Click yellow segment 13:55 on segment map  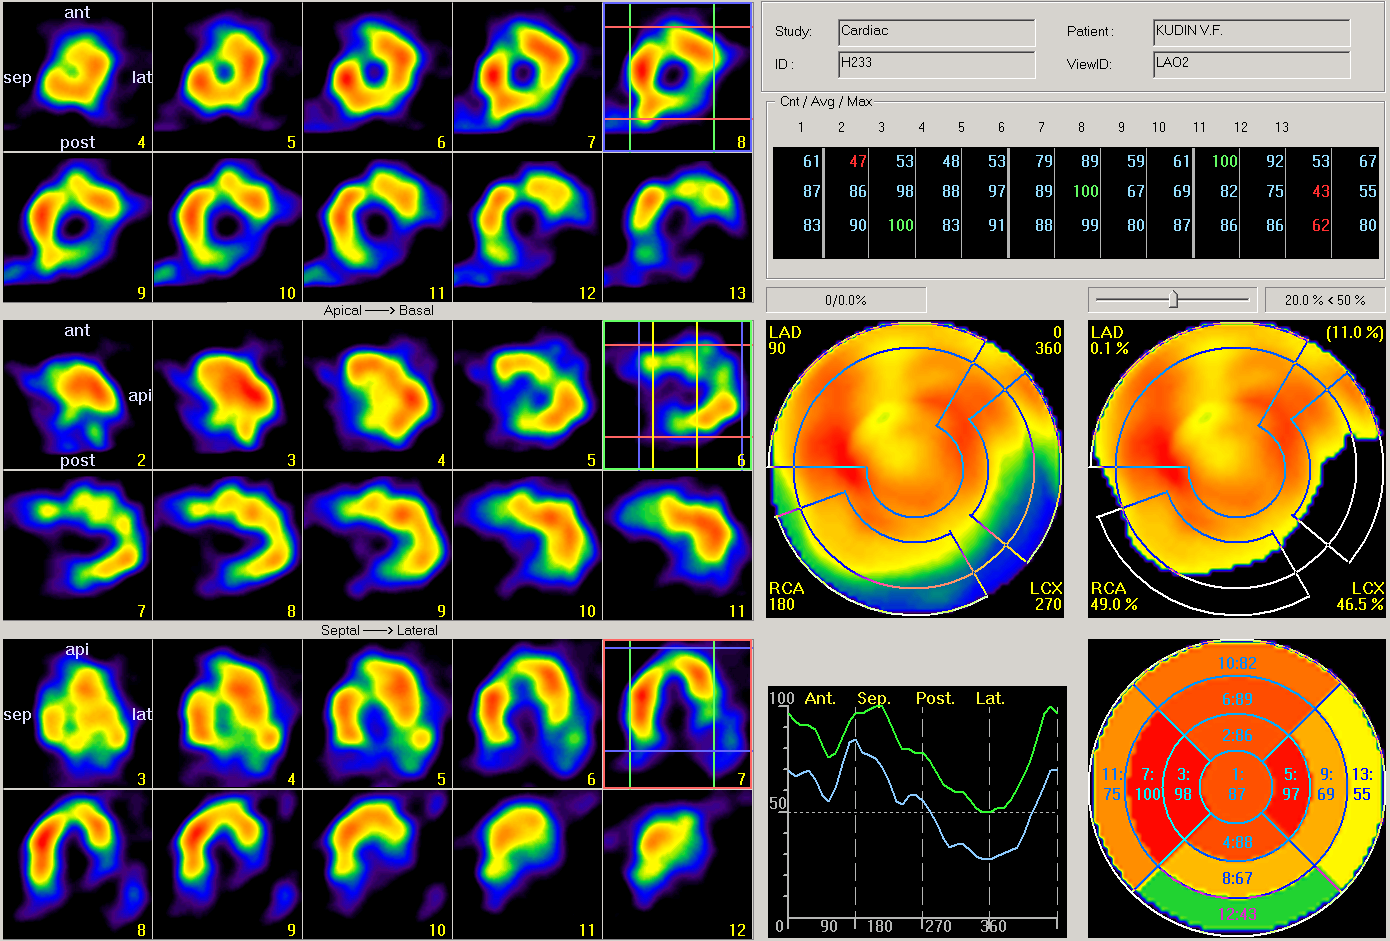[x=1362, y=784]
